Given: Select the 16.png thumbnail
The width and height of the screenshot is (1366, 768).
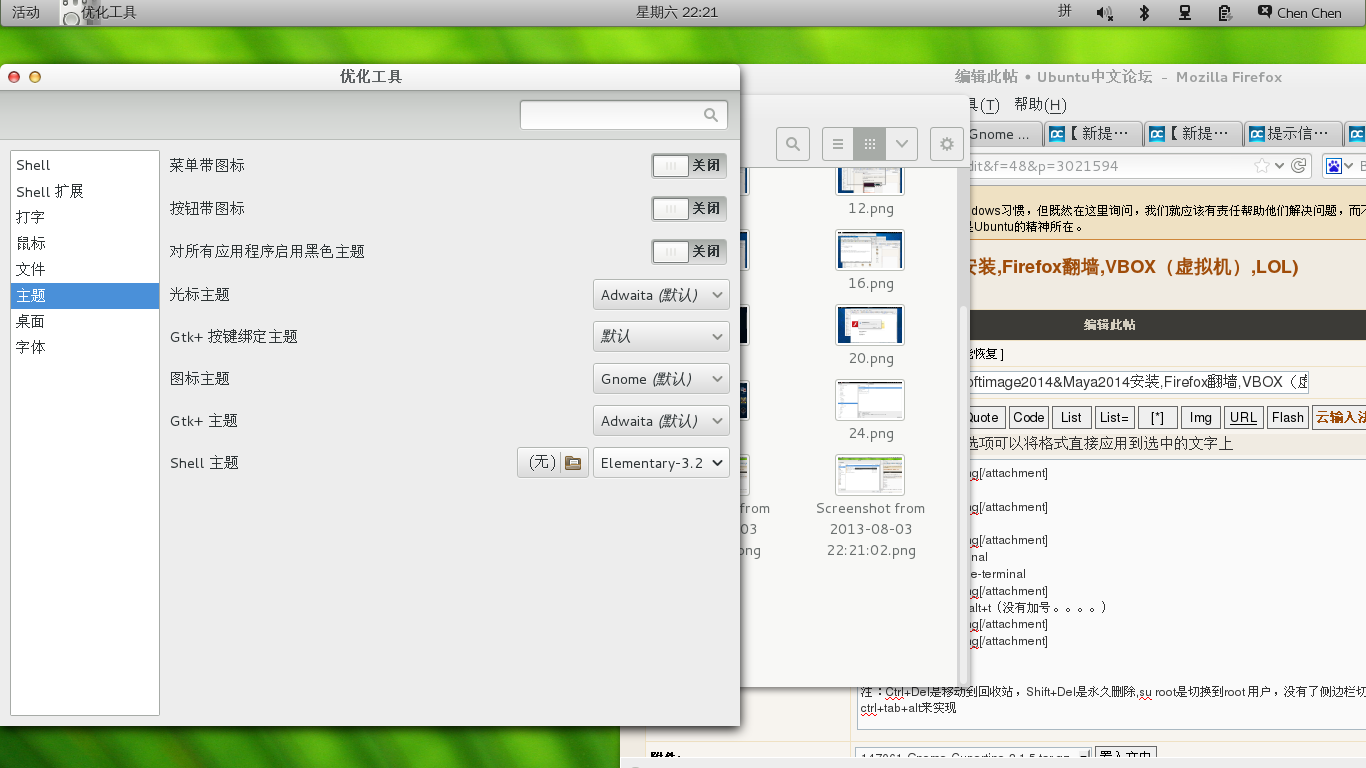Looking at the screenshot, I should point(870,250).
